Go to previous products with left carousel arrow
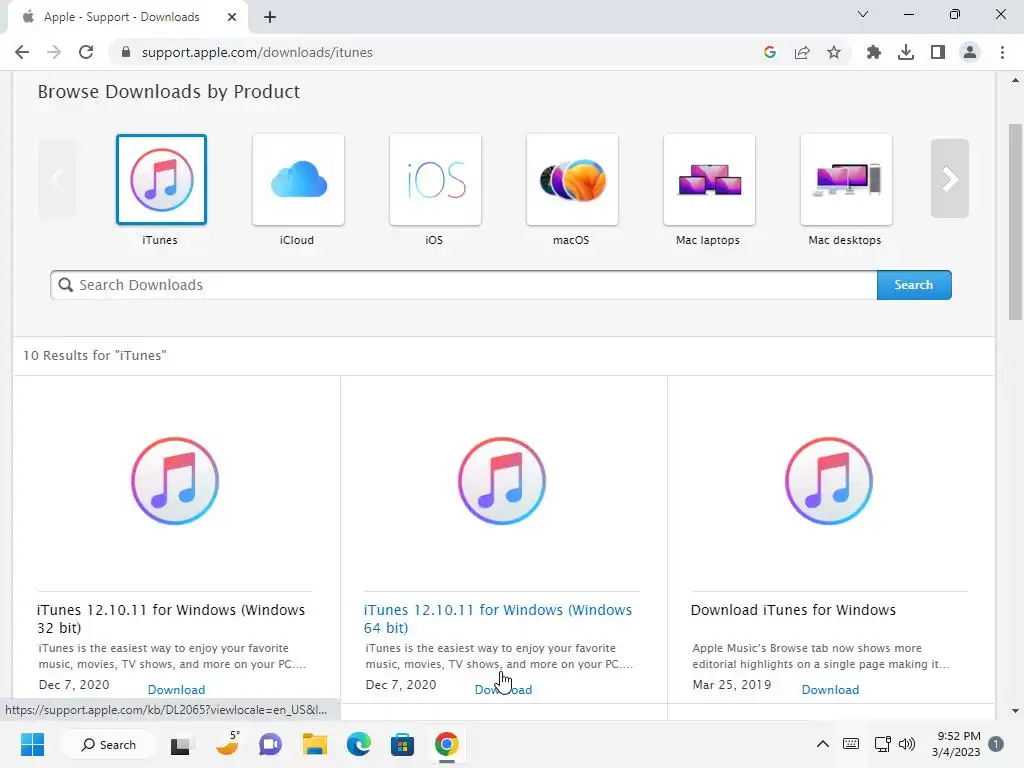 [57, 178]
